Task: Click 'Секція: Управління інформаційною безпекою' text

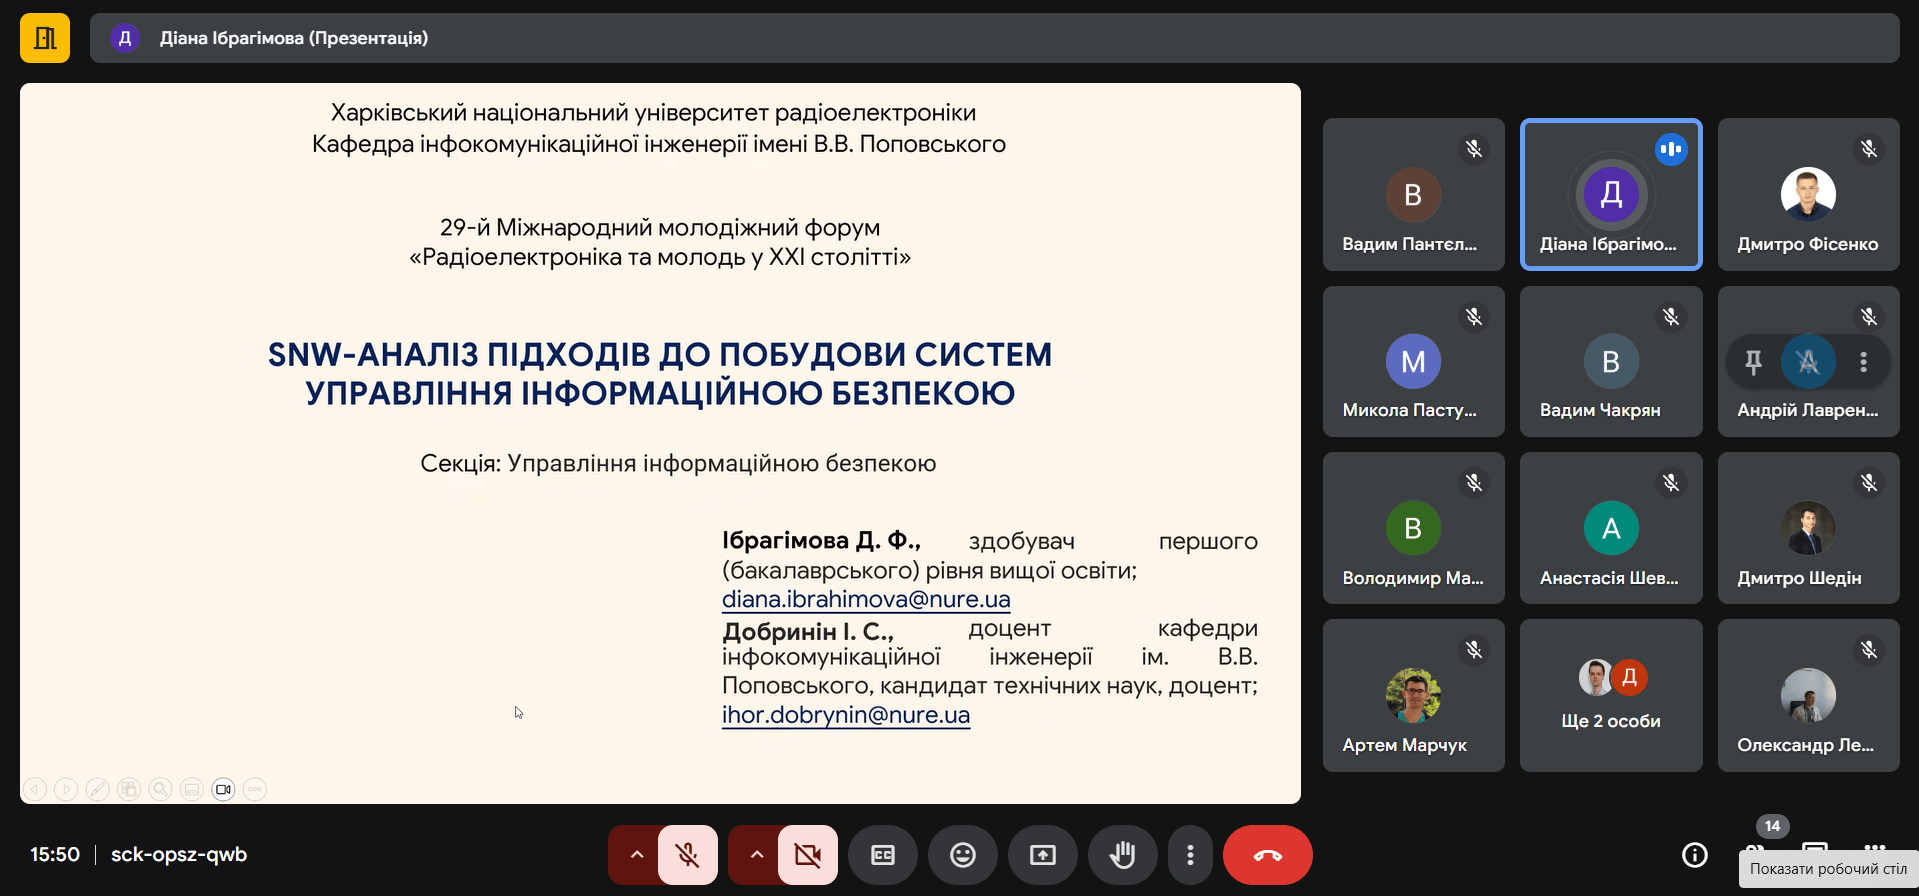Action: click(678, 463)
